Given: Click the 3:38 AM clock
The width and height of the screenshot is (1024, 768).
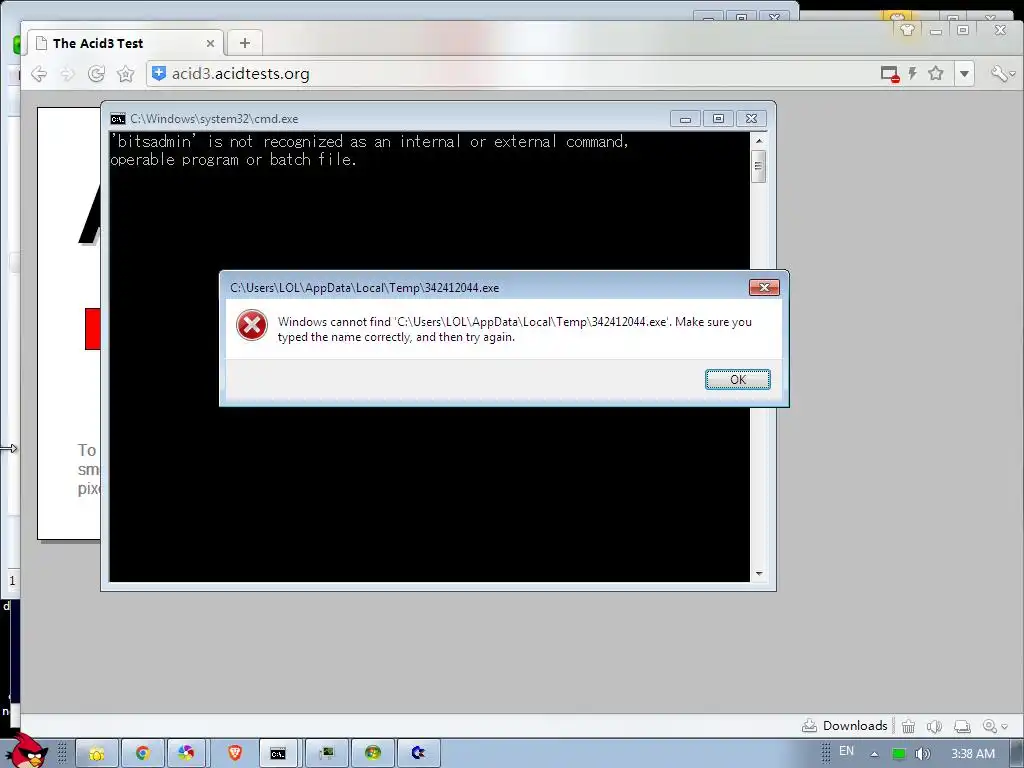Looking at the screenshot, I should pyautogui.click(x=973, y=754).
